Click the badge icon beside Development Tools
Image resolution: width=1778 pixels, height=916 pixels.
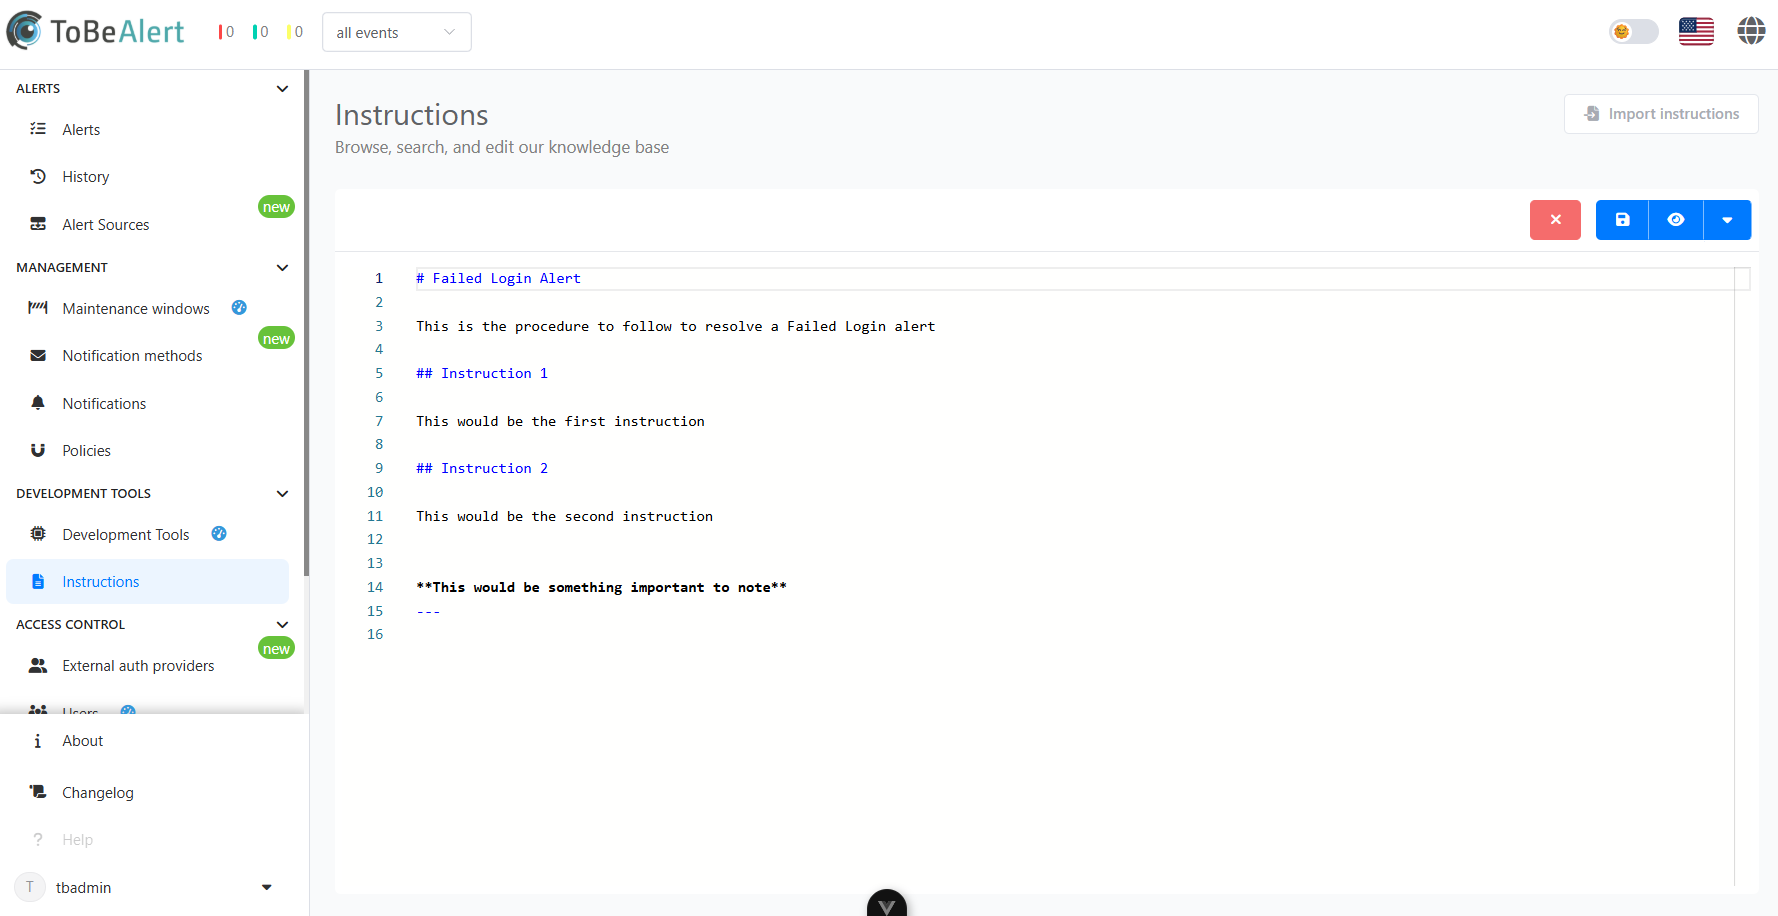(219, 534)
